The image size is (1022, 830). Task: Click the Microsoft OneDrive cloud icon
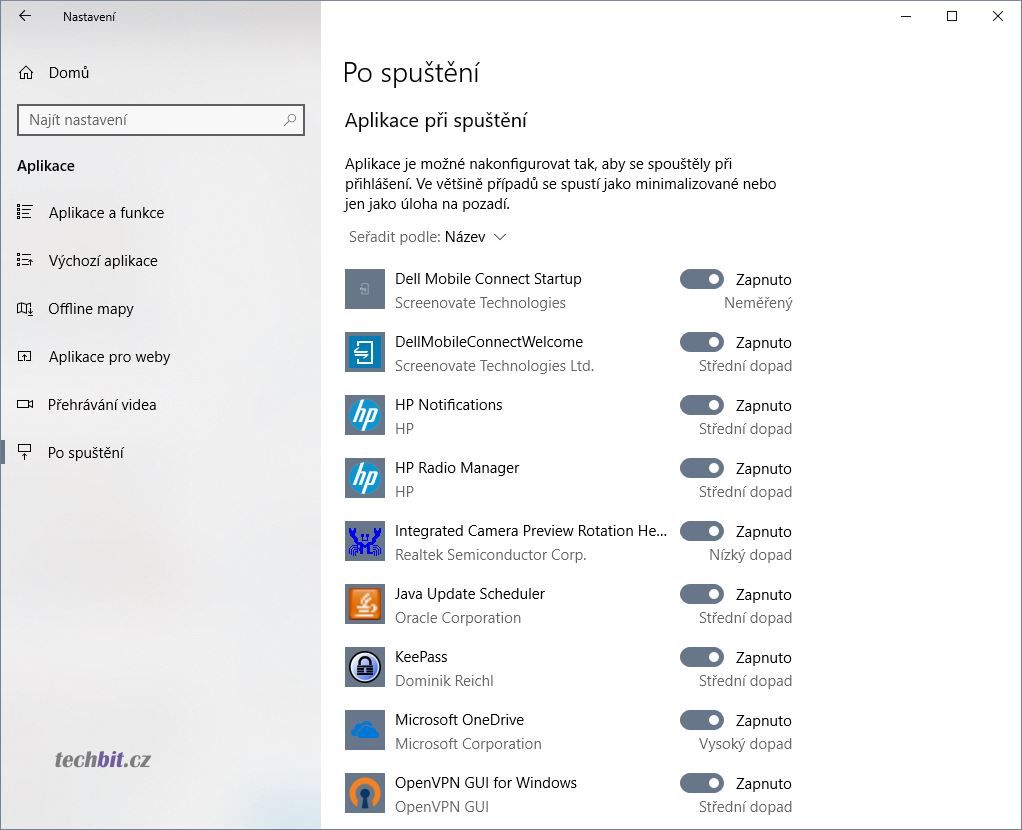tap(364, 730)
